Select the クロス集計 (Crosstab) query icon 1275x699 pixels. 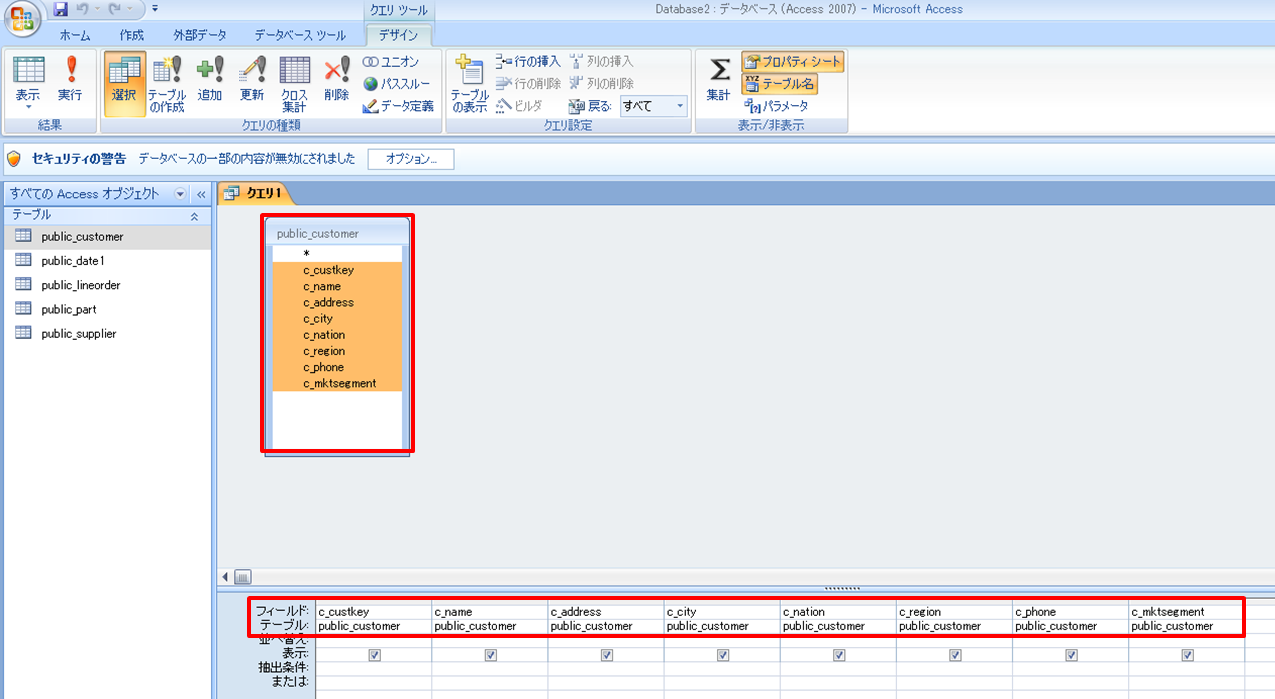tap(294, 84)
